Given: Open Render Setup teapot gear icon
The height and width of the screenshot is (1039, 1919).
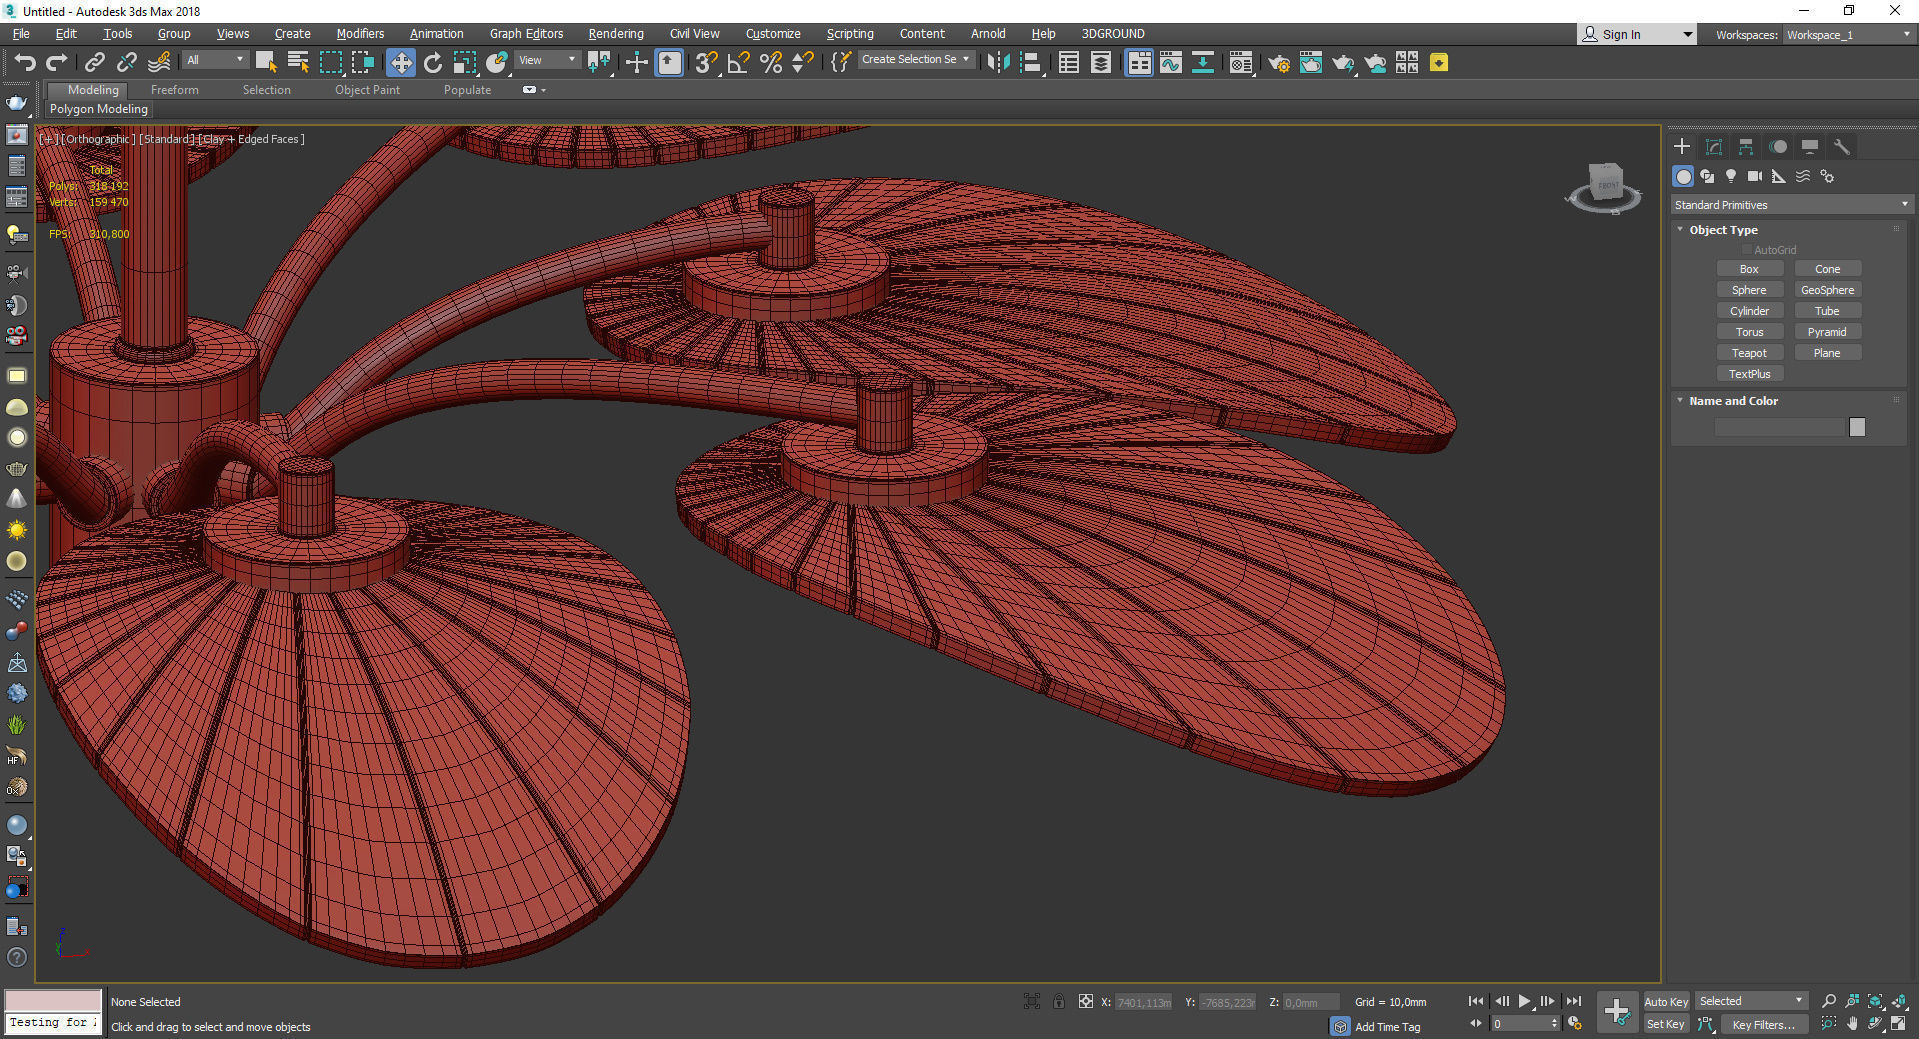Looking at the screenshot, I should [1279, 63].
